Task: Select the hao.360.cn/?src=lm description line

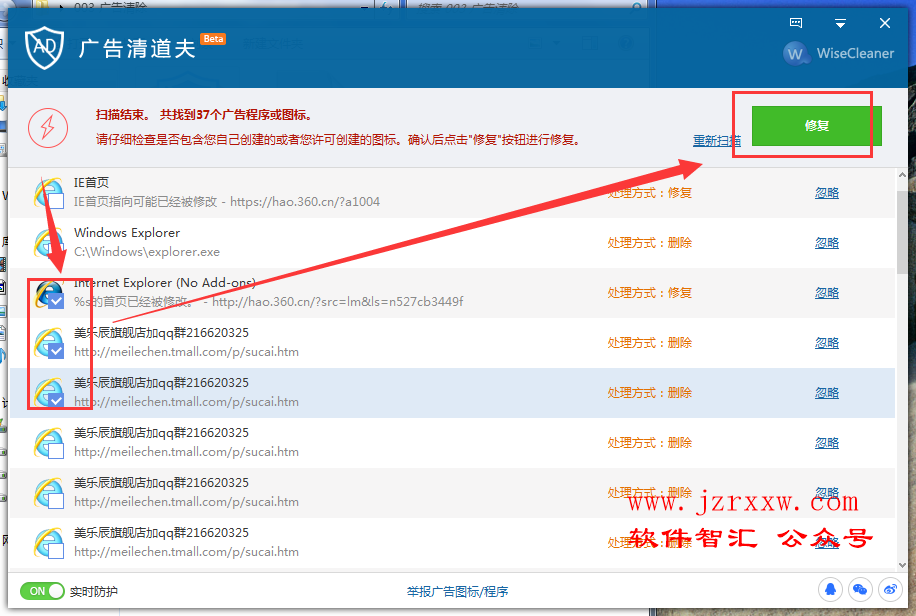Action: [x=269, y=302]
